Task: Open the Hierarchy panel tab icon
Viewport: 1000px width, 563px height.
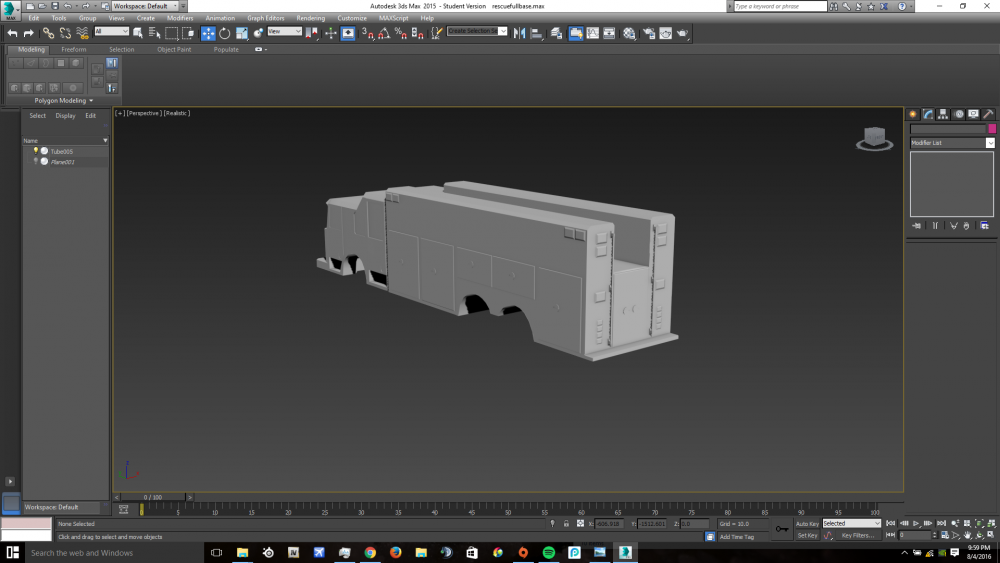Action: coord(943,114)
